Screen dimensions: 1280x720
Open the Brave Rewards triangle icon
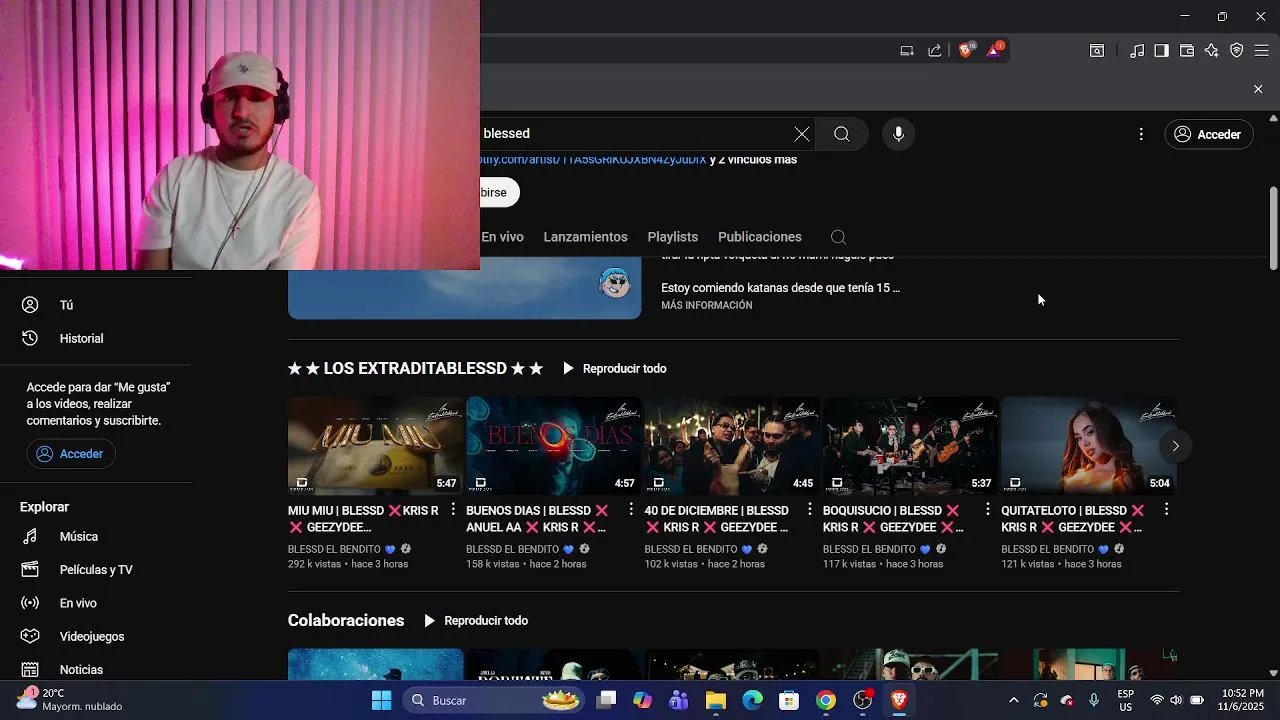(x=995, y=50)
